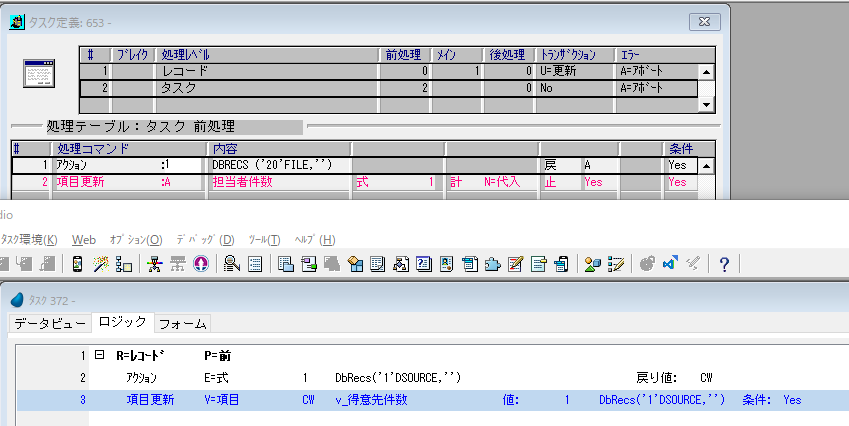849x426 pixels.
Task: Click the magnifier search icon in toolbar
Action: 231,264
